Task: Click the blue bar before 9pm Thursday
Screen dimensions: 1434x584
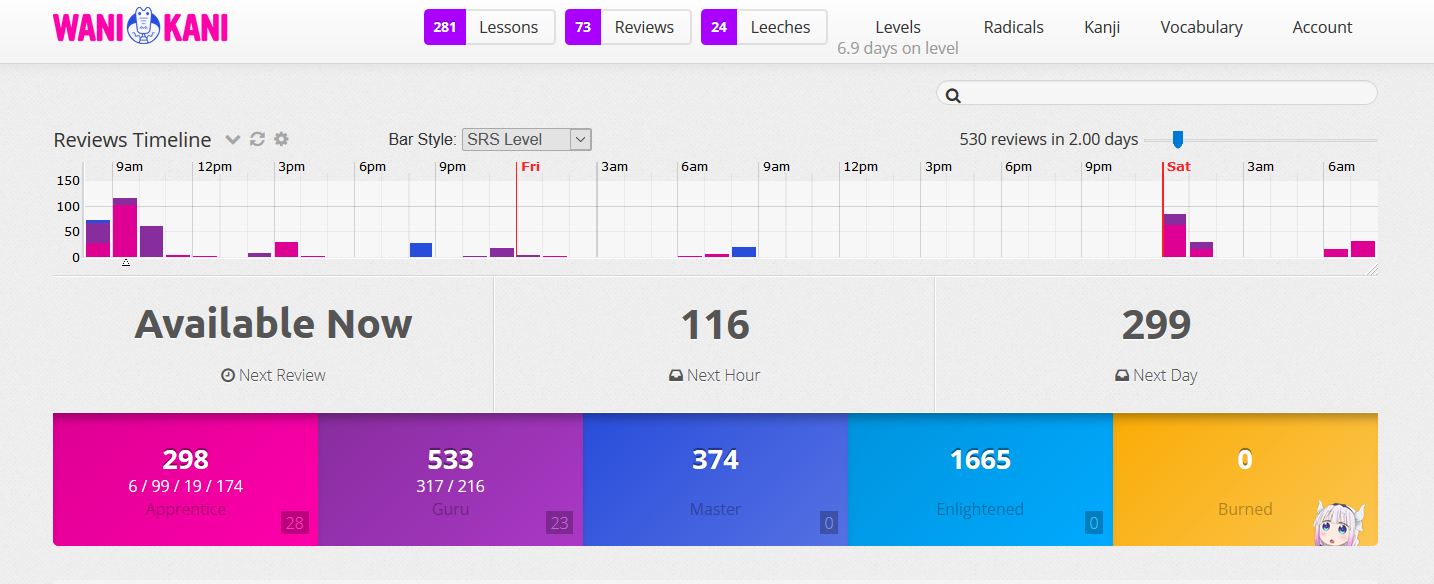Action: [421, 250]
